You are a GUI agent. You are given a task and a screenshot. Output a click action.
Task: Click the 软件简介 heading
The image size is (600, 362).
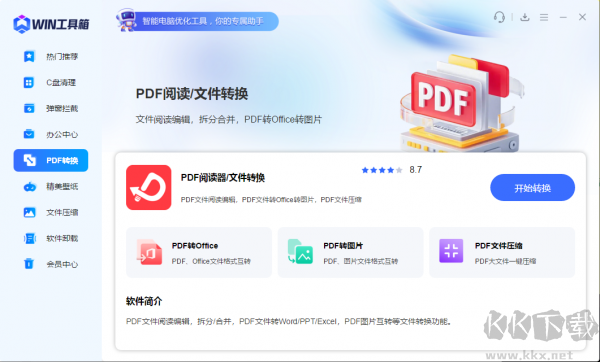click(144, 301)
